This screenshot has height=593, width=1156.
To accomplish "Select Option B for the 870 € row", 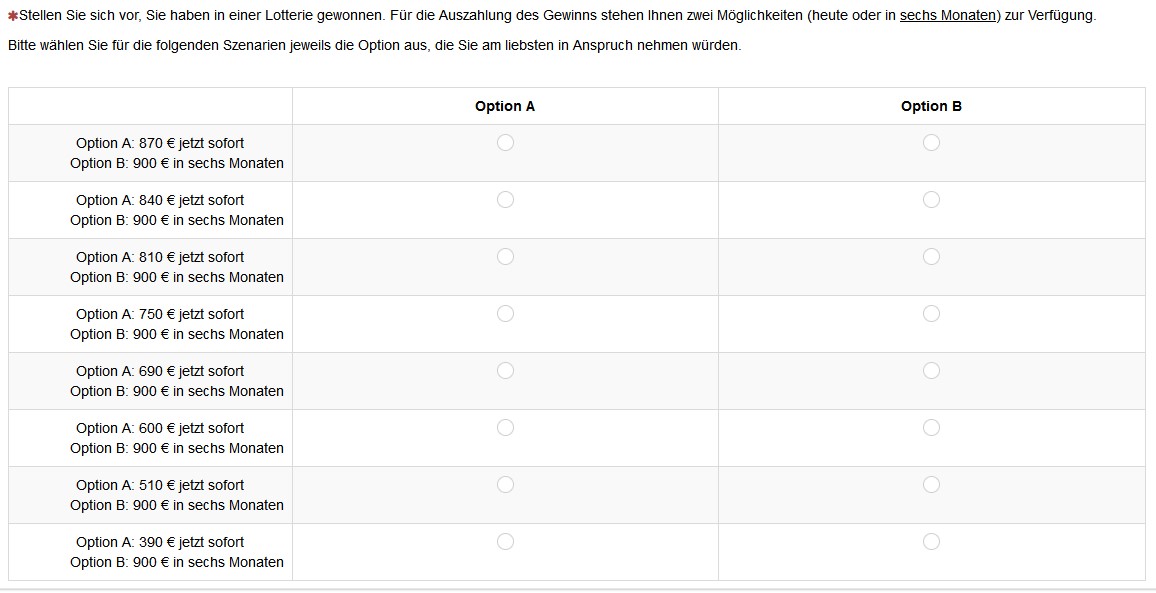I will click(931, 143).
